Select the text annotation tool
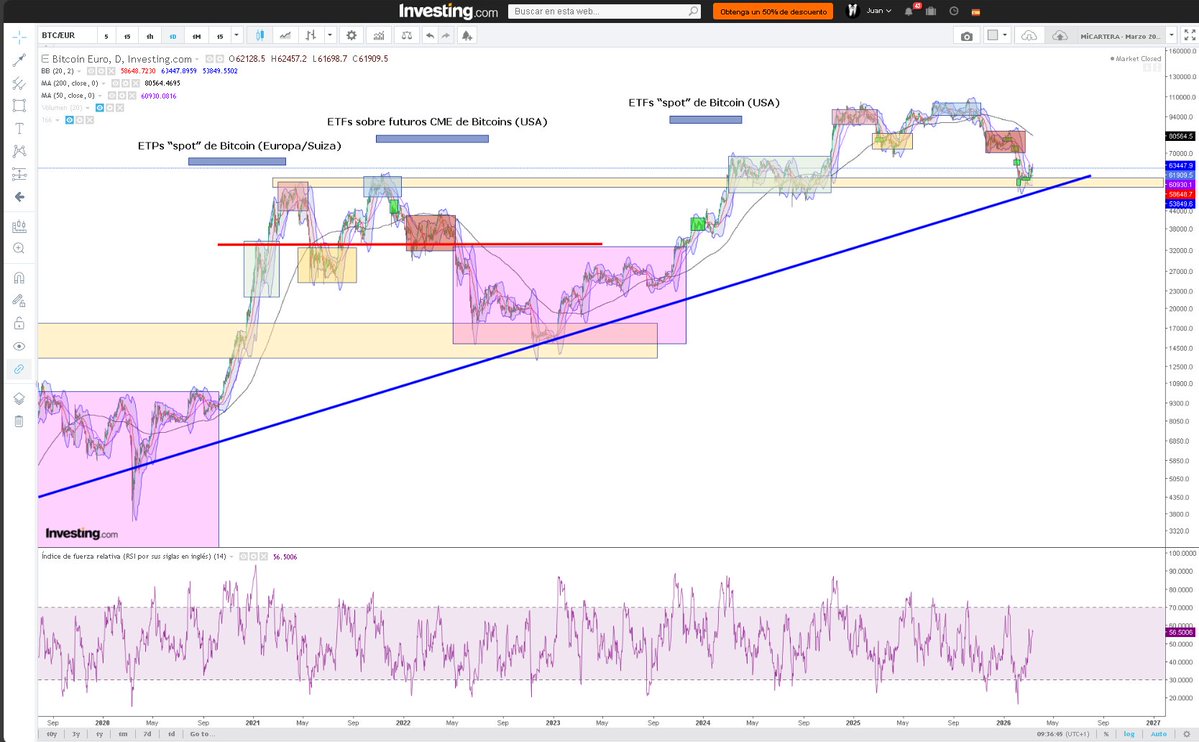1199x742 pixels. 17,128
